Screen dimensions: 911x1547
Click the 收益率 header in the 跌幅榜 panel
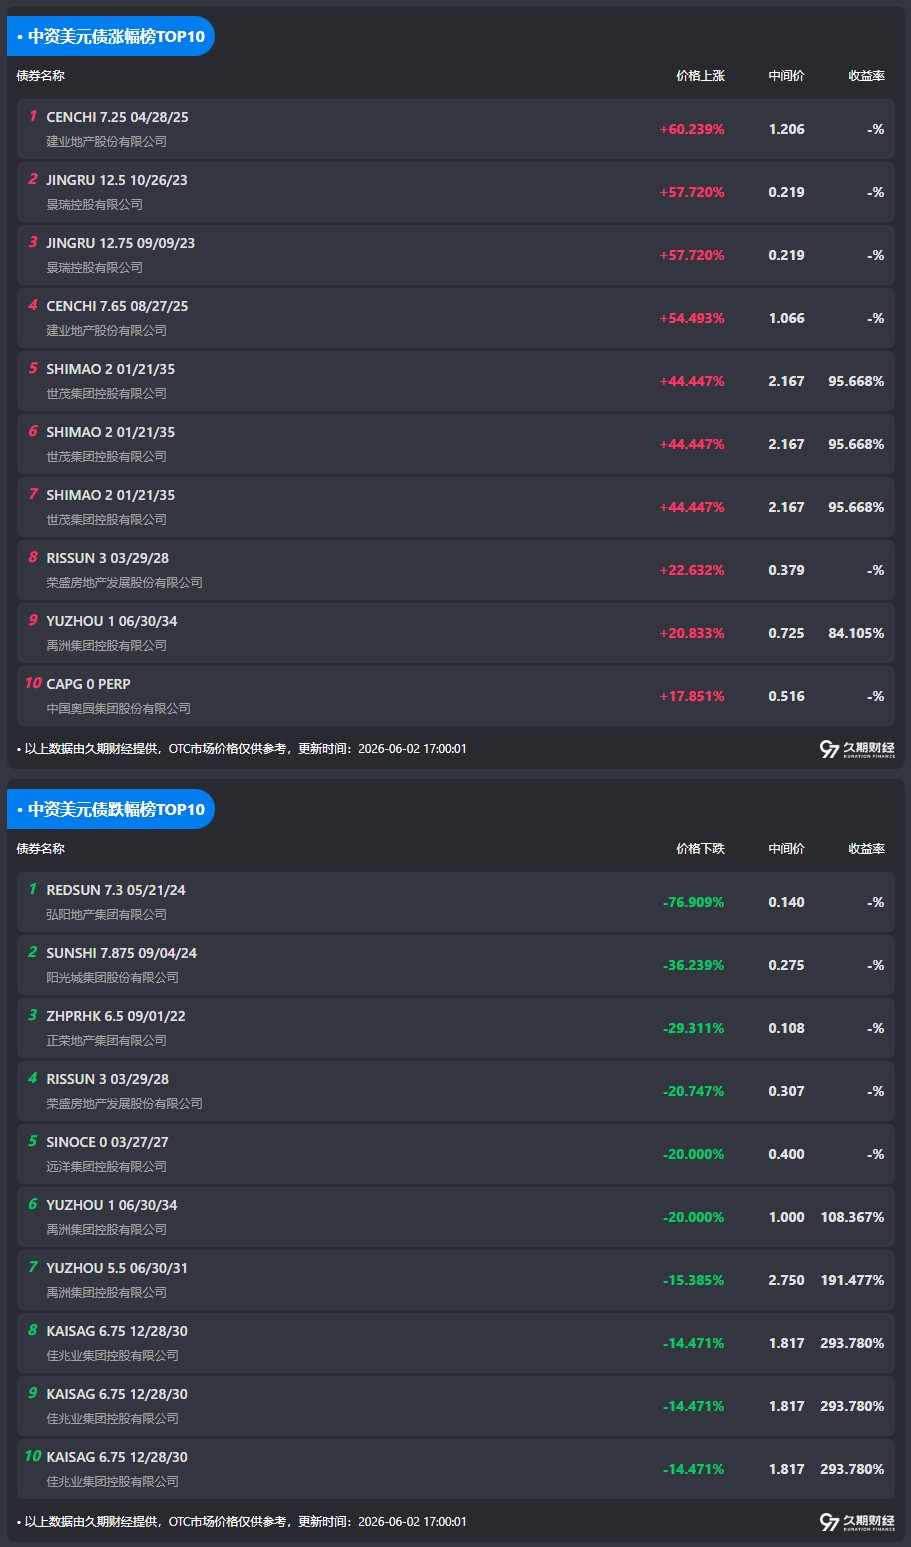(866, 849)
